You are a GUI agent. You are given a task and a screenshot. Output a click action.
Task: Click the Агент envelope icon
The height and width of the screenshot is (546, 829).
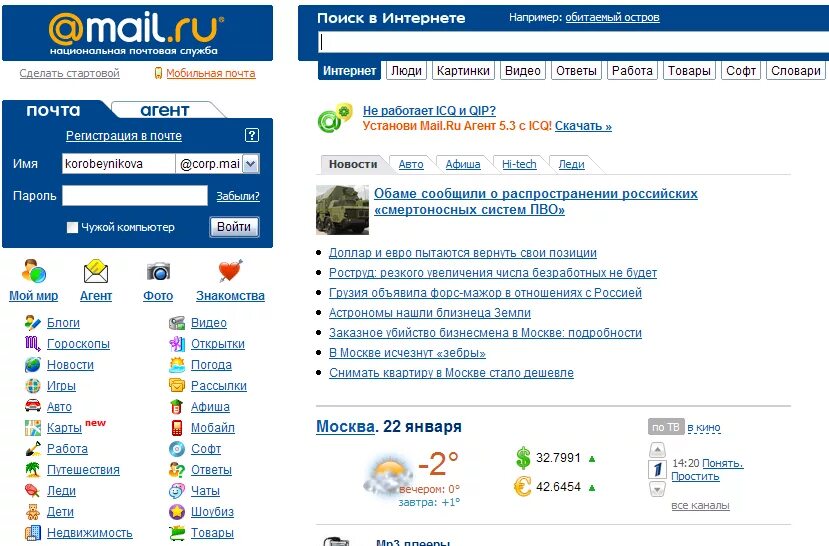click(96, 272)
